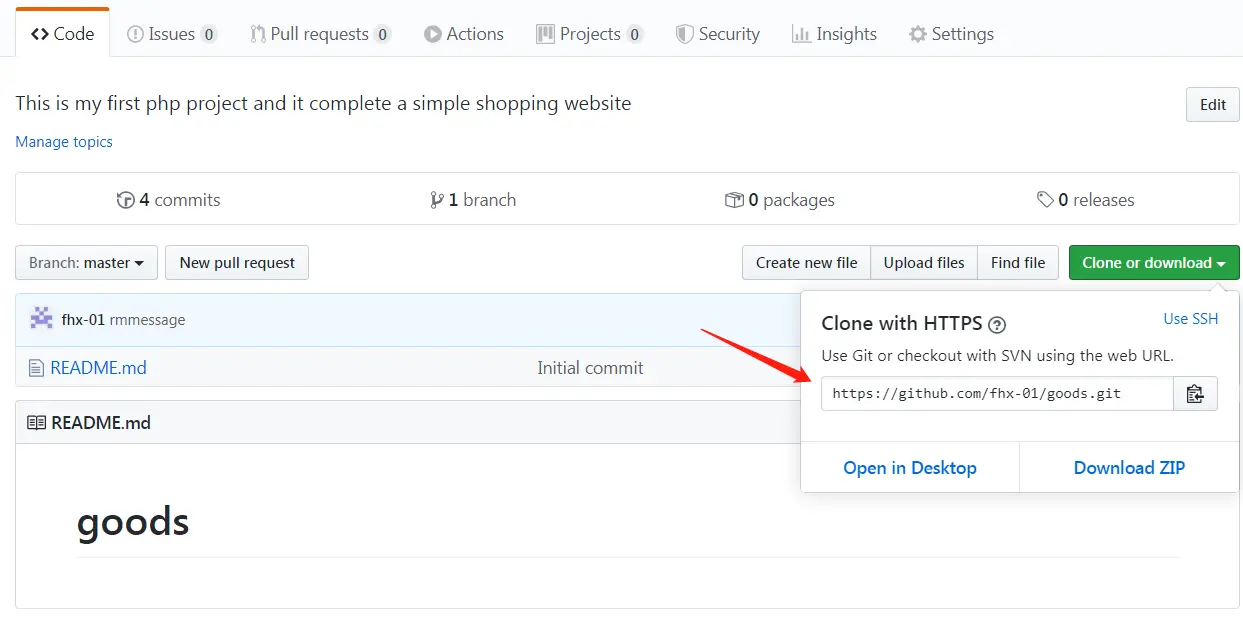
Task: Click the Upload files button
Action: pyautogui.click(x=924, y=263)
